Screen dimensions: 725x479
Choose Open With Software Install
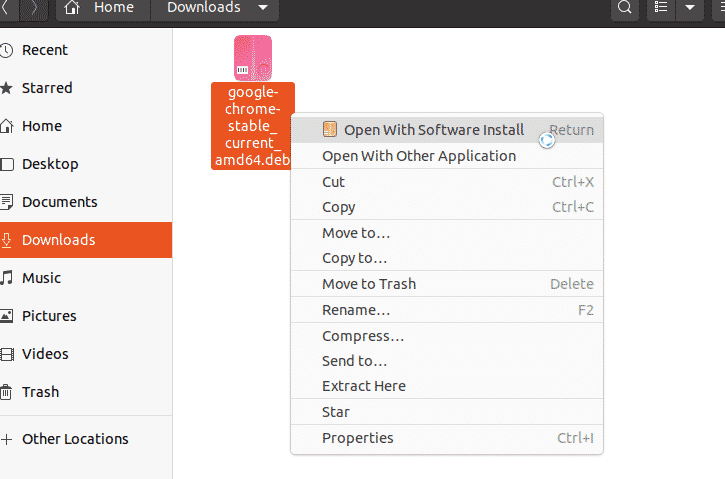pos(447,129)
